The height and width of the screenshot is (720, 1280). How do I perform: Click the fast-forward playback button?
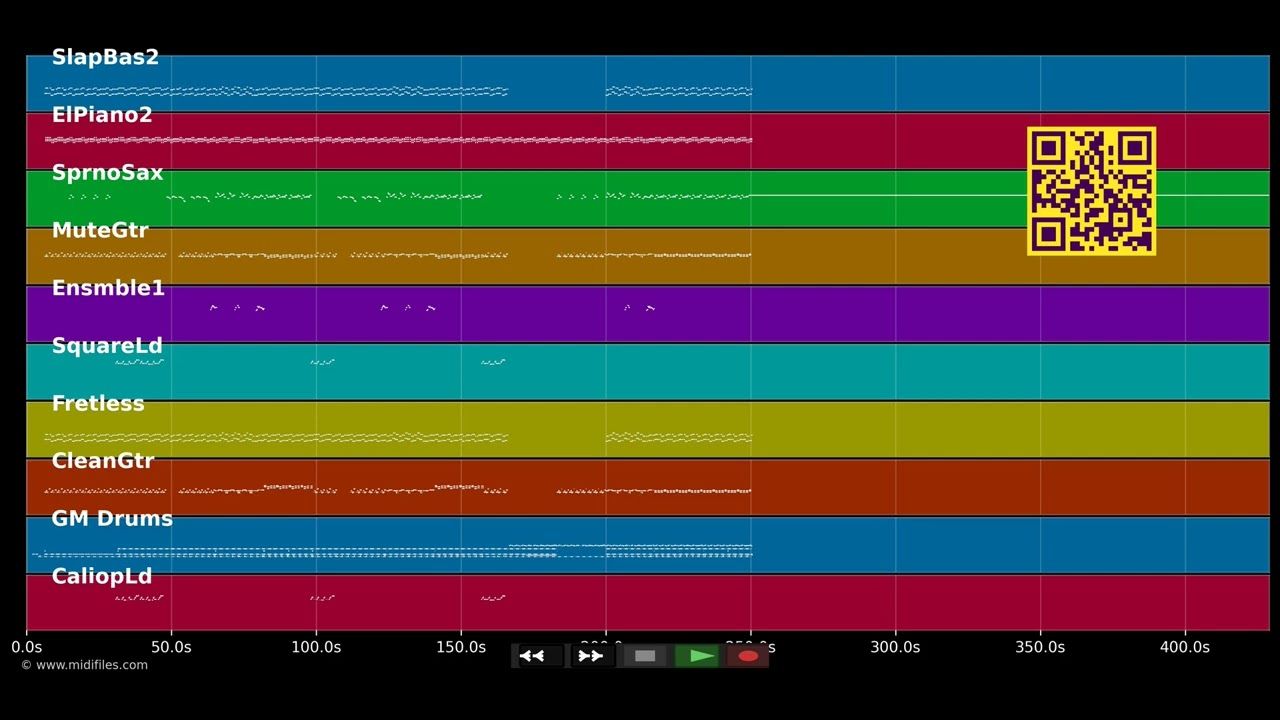592,656
